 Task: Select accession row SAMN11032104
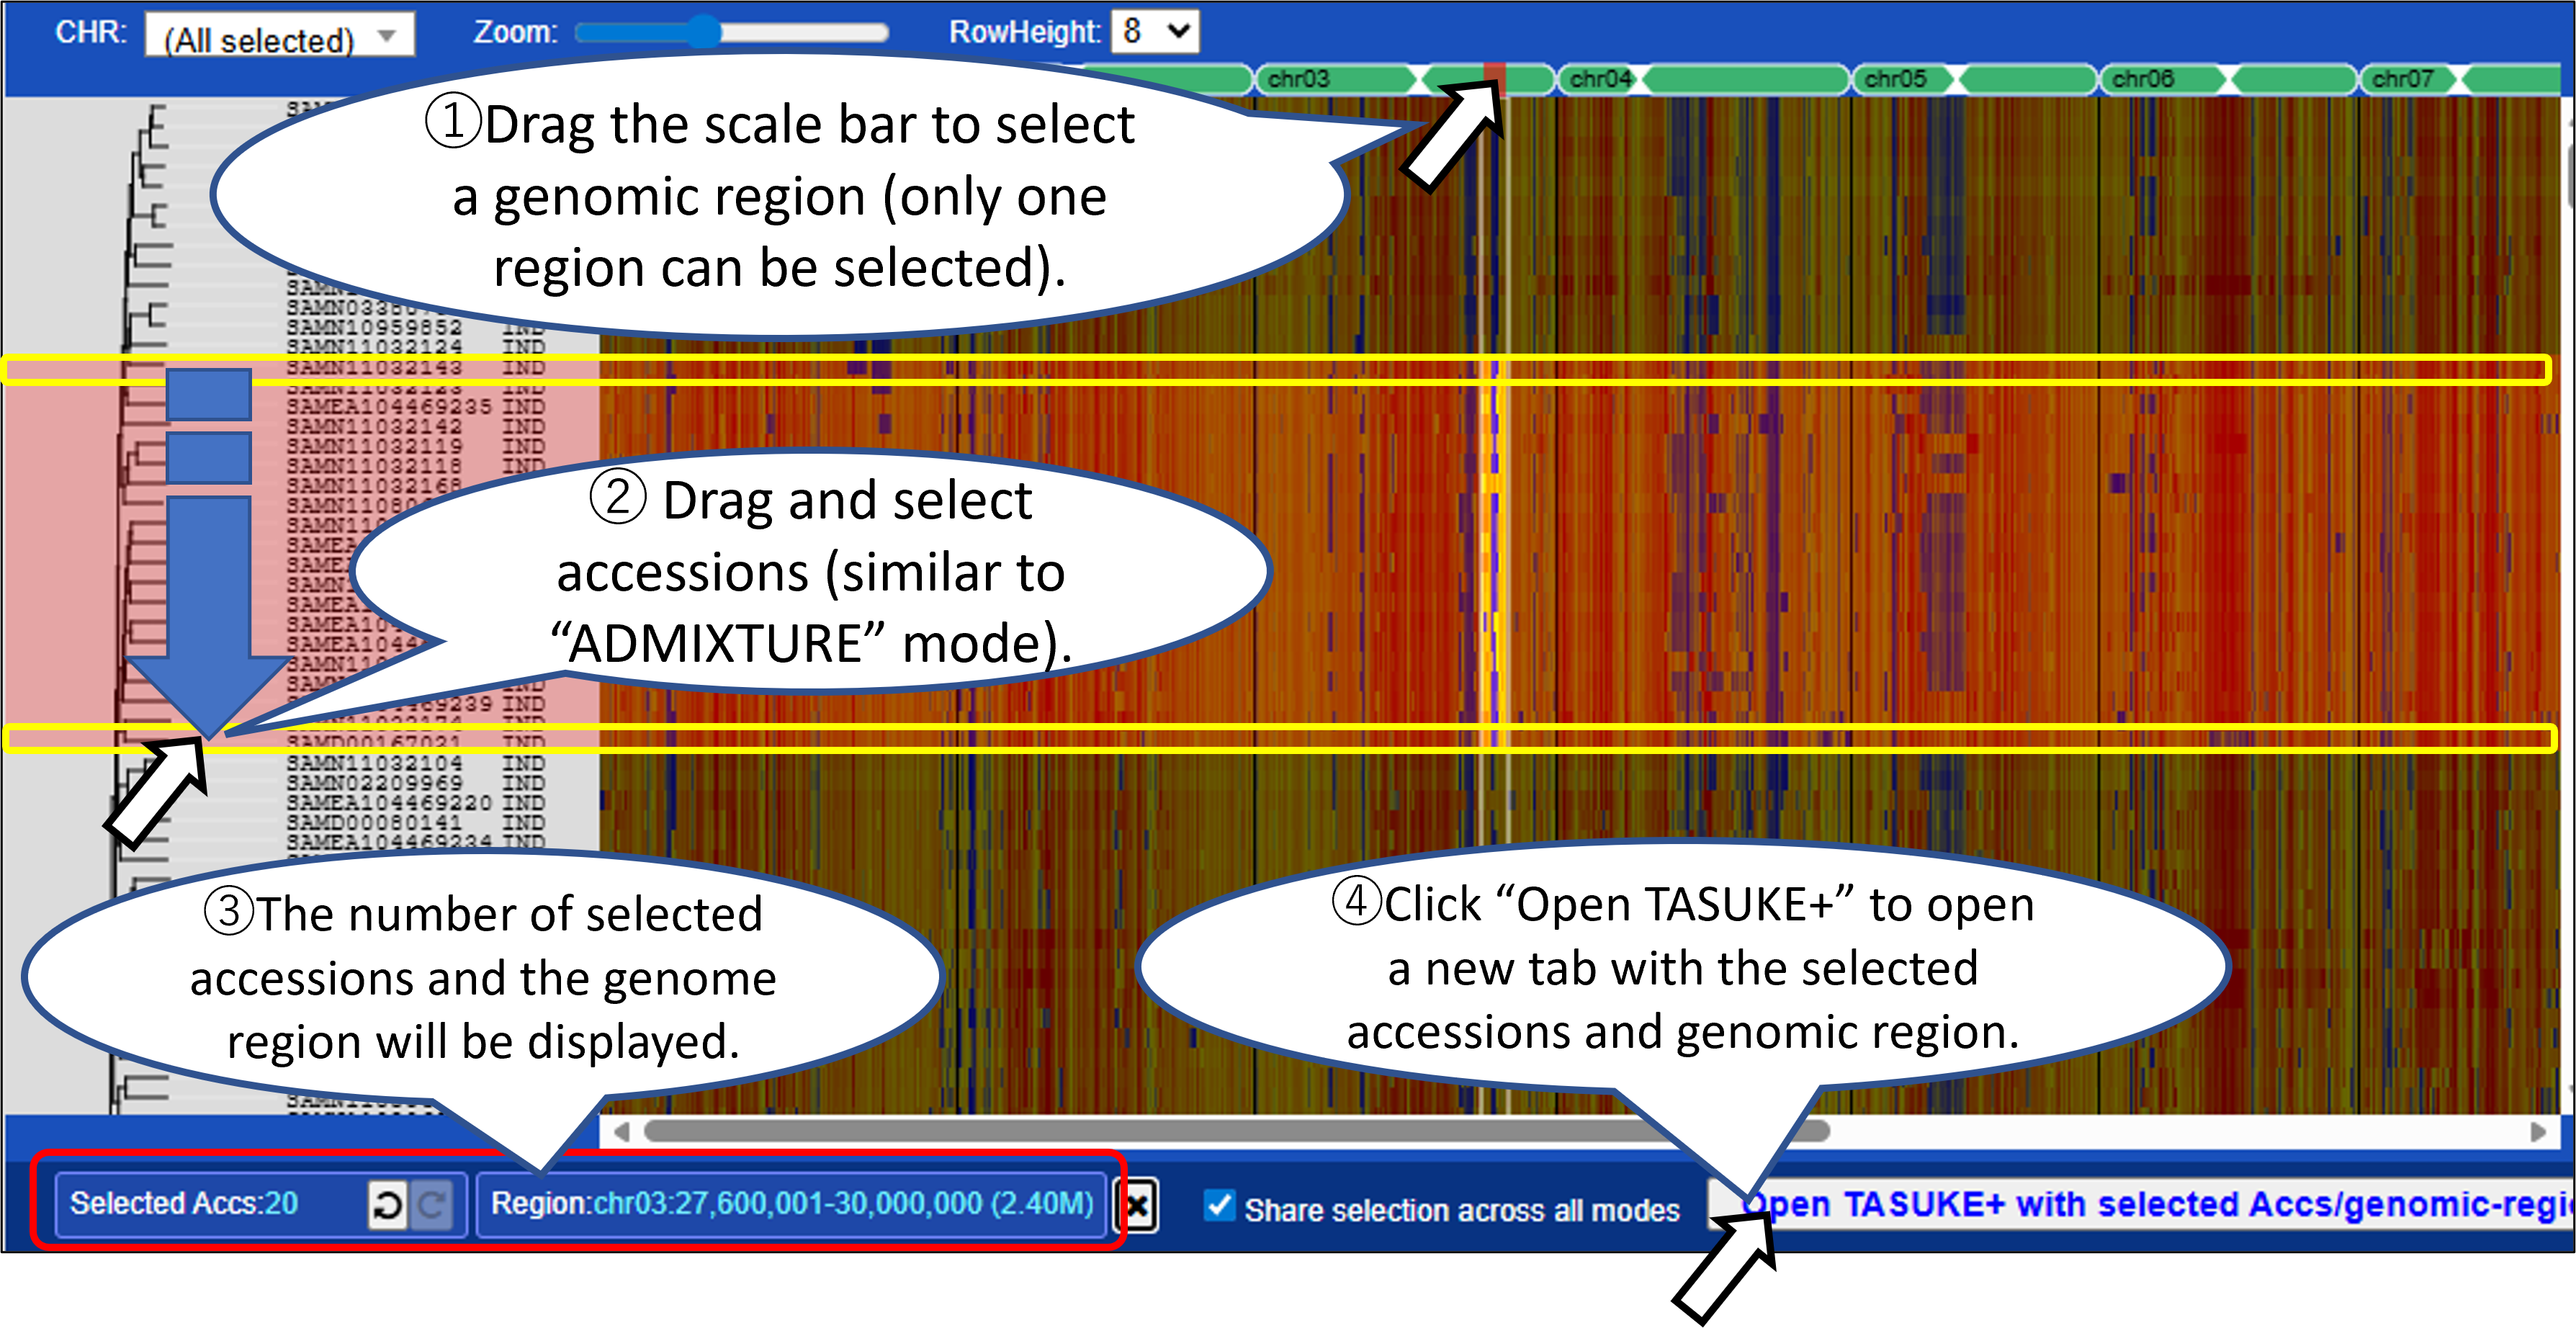[416, 763]
